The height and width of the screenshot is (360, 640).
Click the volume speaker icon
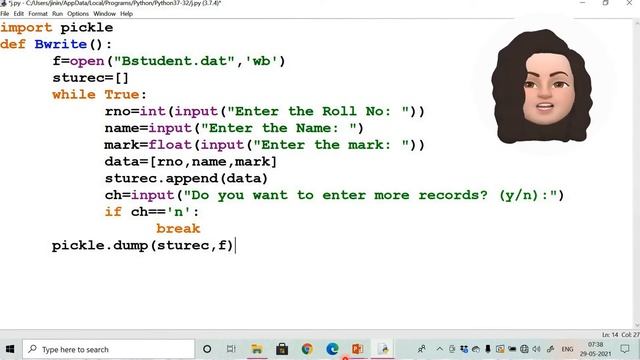click(536, 349)
